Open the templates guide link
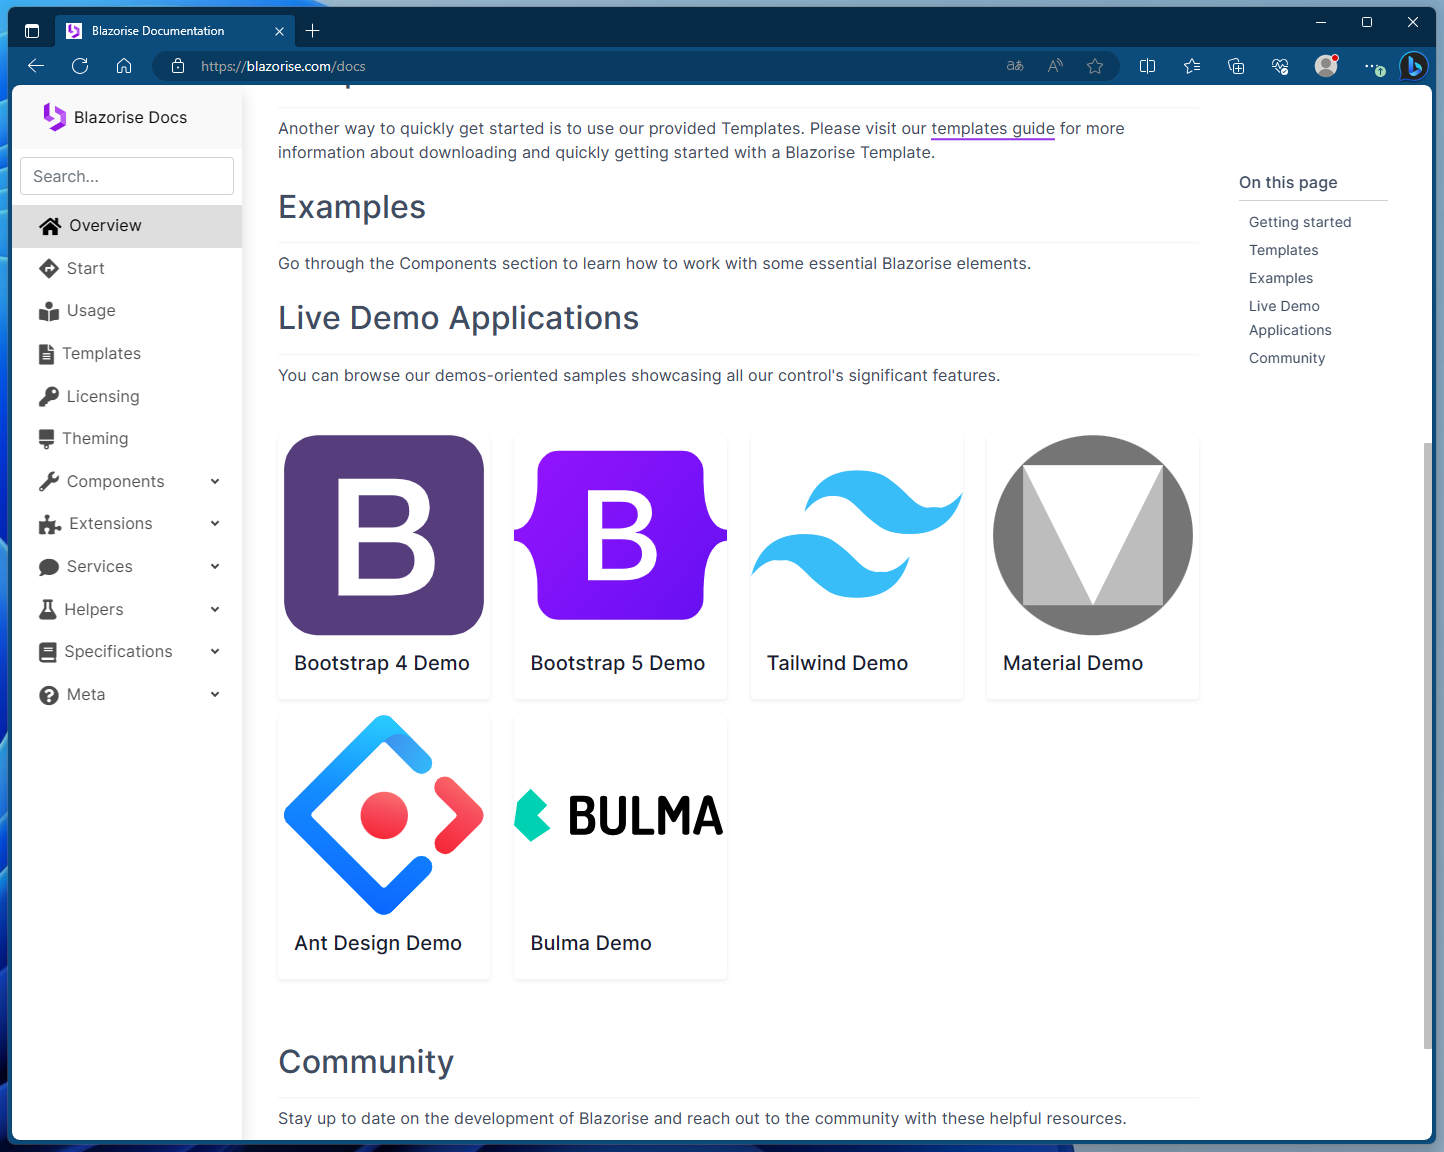This screenshot has height=1152, width=1444. point(993,129)
